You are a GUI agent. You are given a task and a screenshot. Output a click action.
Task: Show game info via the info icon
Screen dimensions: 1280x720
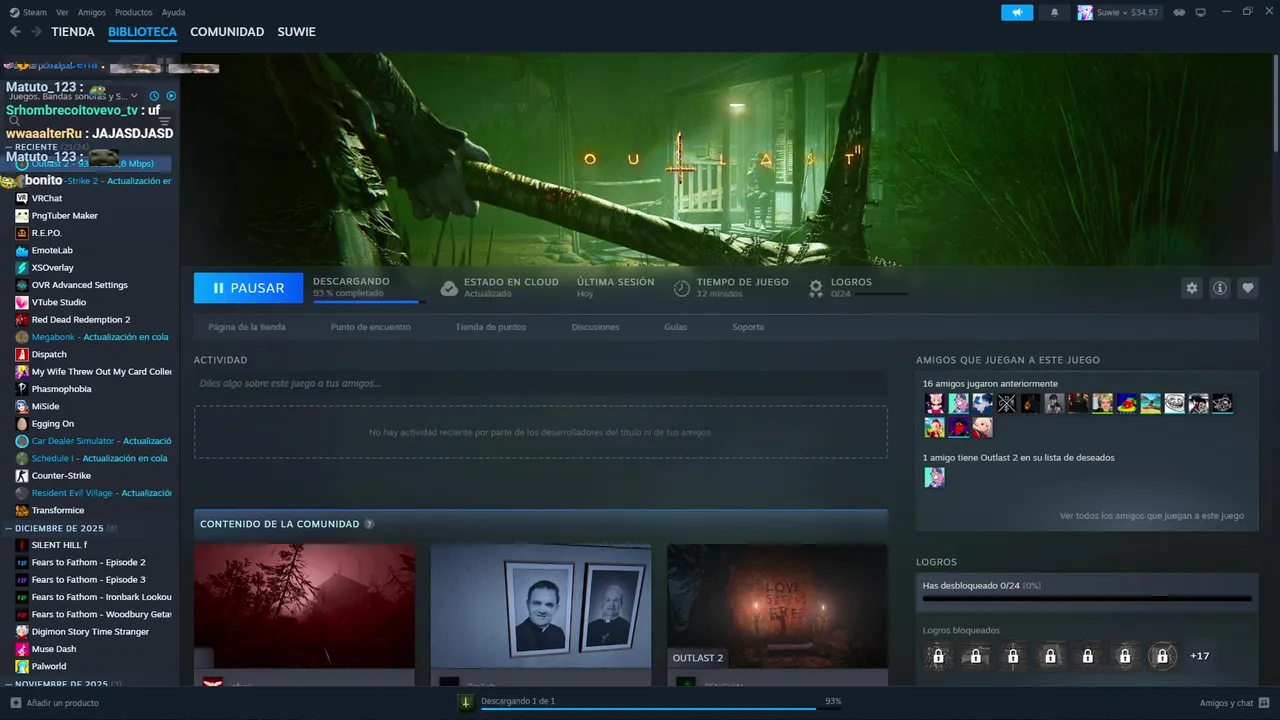click(1219, 288)
